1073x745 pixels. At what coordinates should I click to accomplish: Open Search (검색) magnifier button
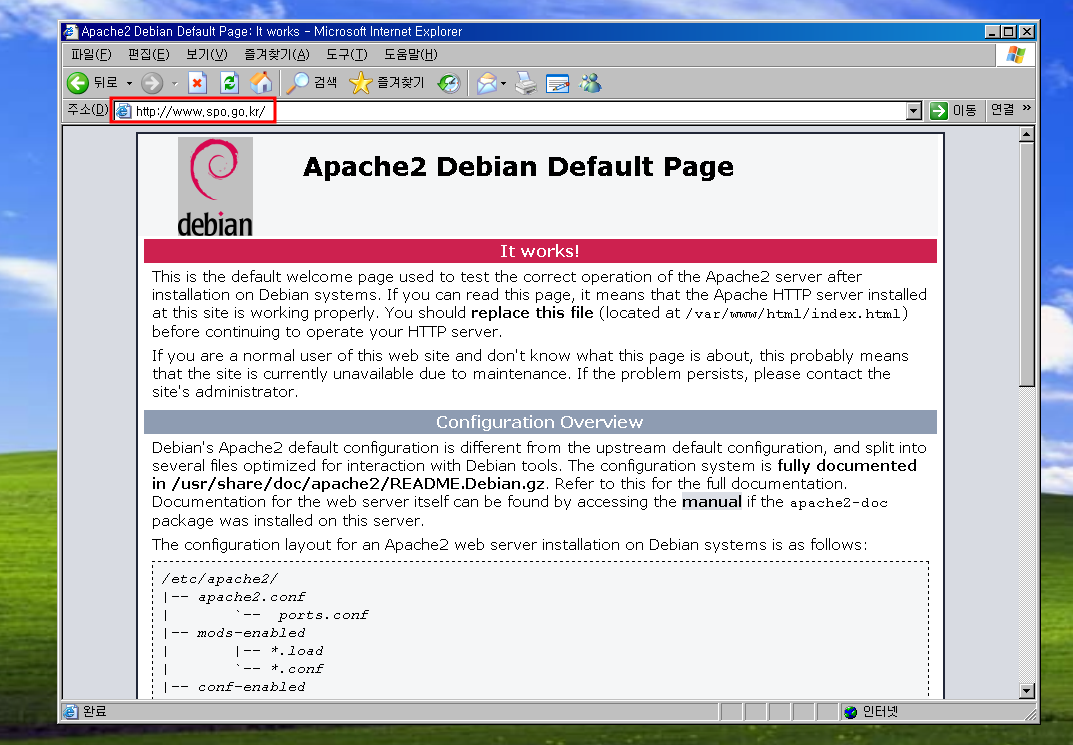point(311,83)
